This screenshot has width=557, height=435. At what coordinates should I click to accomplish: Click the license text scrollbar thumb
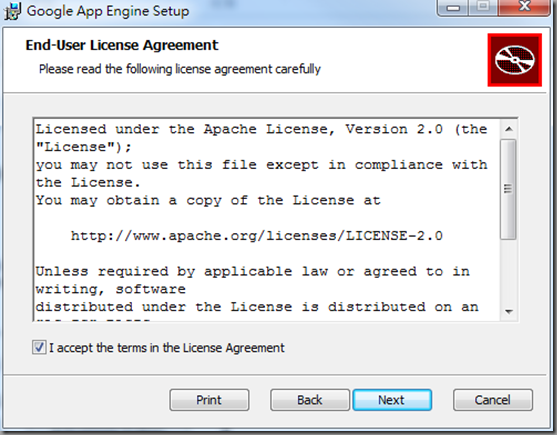click(x=508, y=189)
